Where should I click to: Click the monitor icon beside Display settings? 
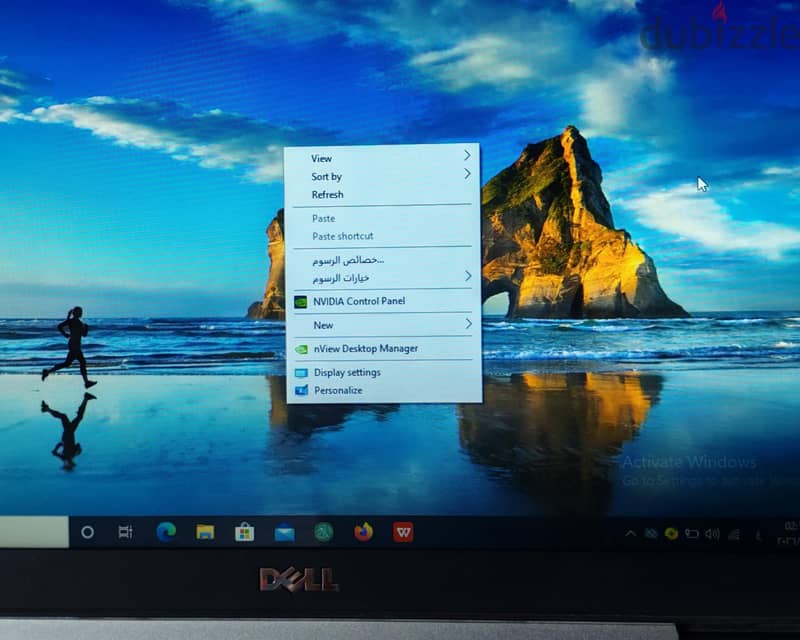[302, 373]
